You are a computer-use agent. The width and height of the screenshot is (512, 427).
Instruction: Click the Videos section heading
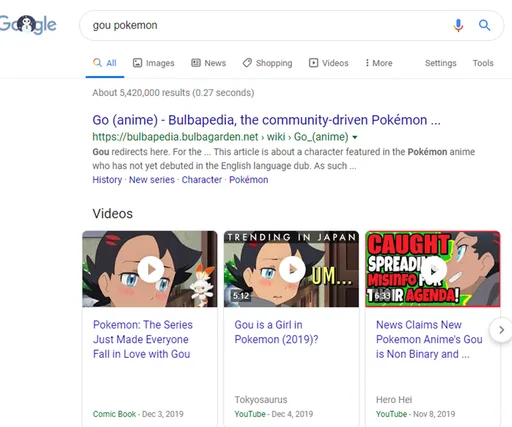coord(113,214)
